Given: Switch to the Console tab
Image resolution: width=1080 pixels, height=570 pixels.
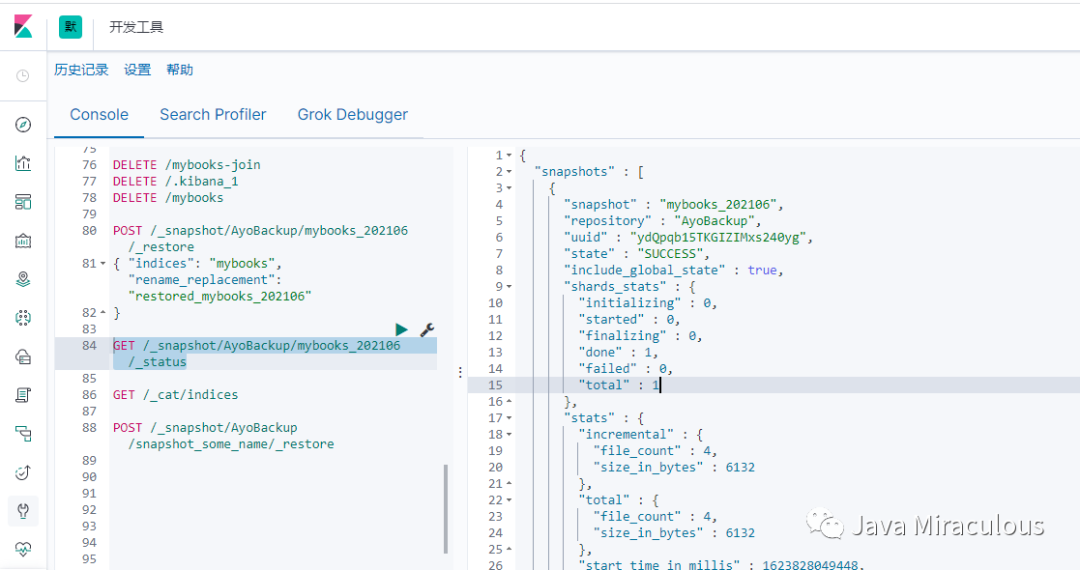Looking at the screenshot, I should 99,115.
